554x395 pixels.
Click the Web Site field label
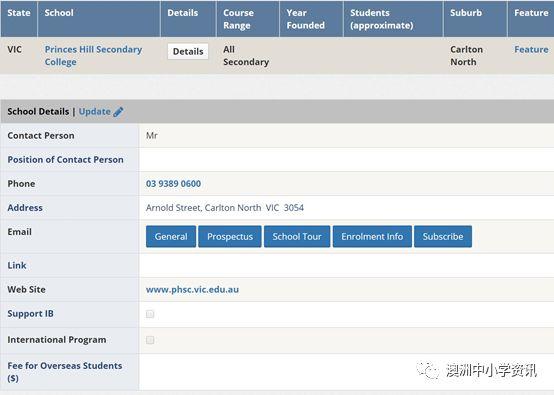(x=26, y=289)
